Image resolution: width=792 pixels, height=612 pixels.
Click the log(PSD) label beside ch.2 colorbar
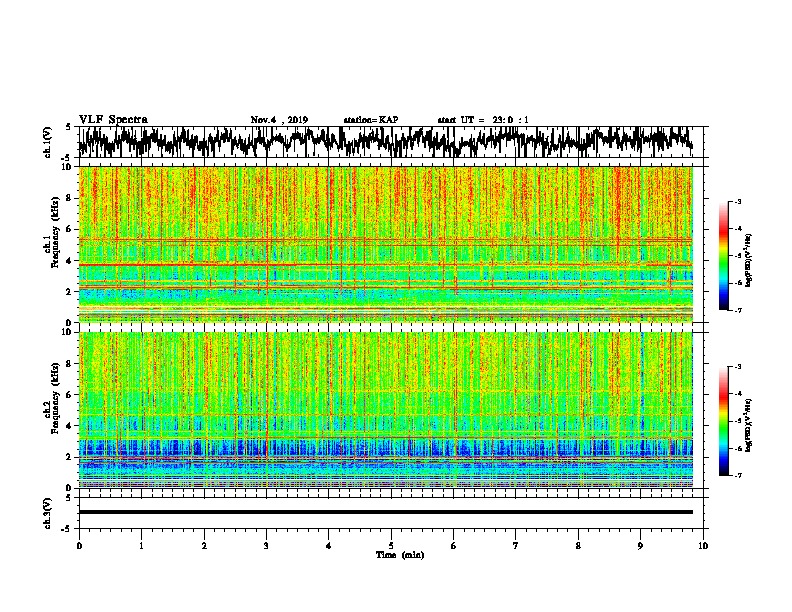(x=749, y=424)
